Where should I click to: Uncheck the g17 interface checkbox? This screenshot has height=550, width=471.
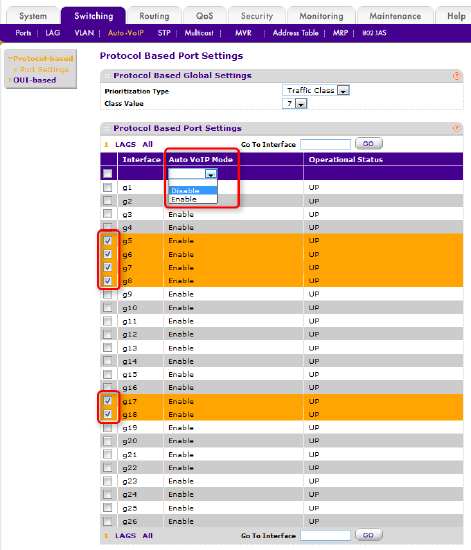tap(108, 401)
